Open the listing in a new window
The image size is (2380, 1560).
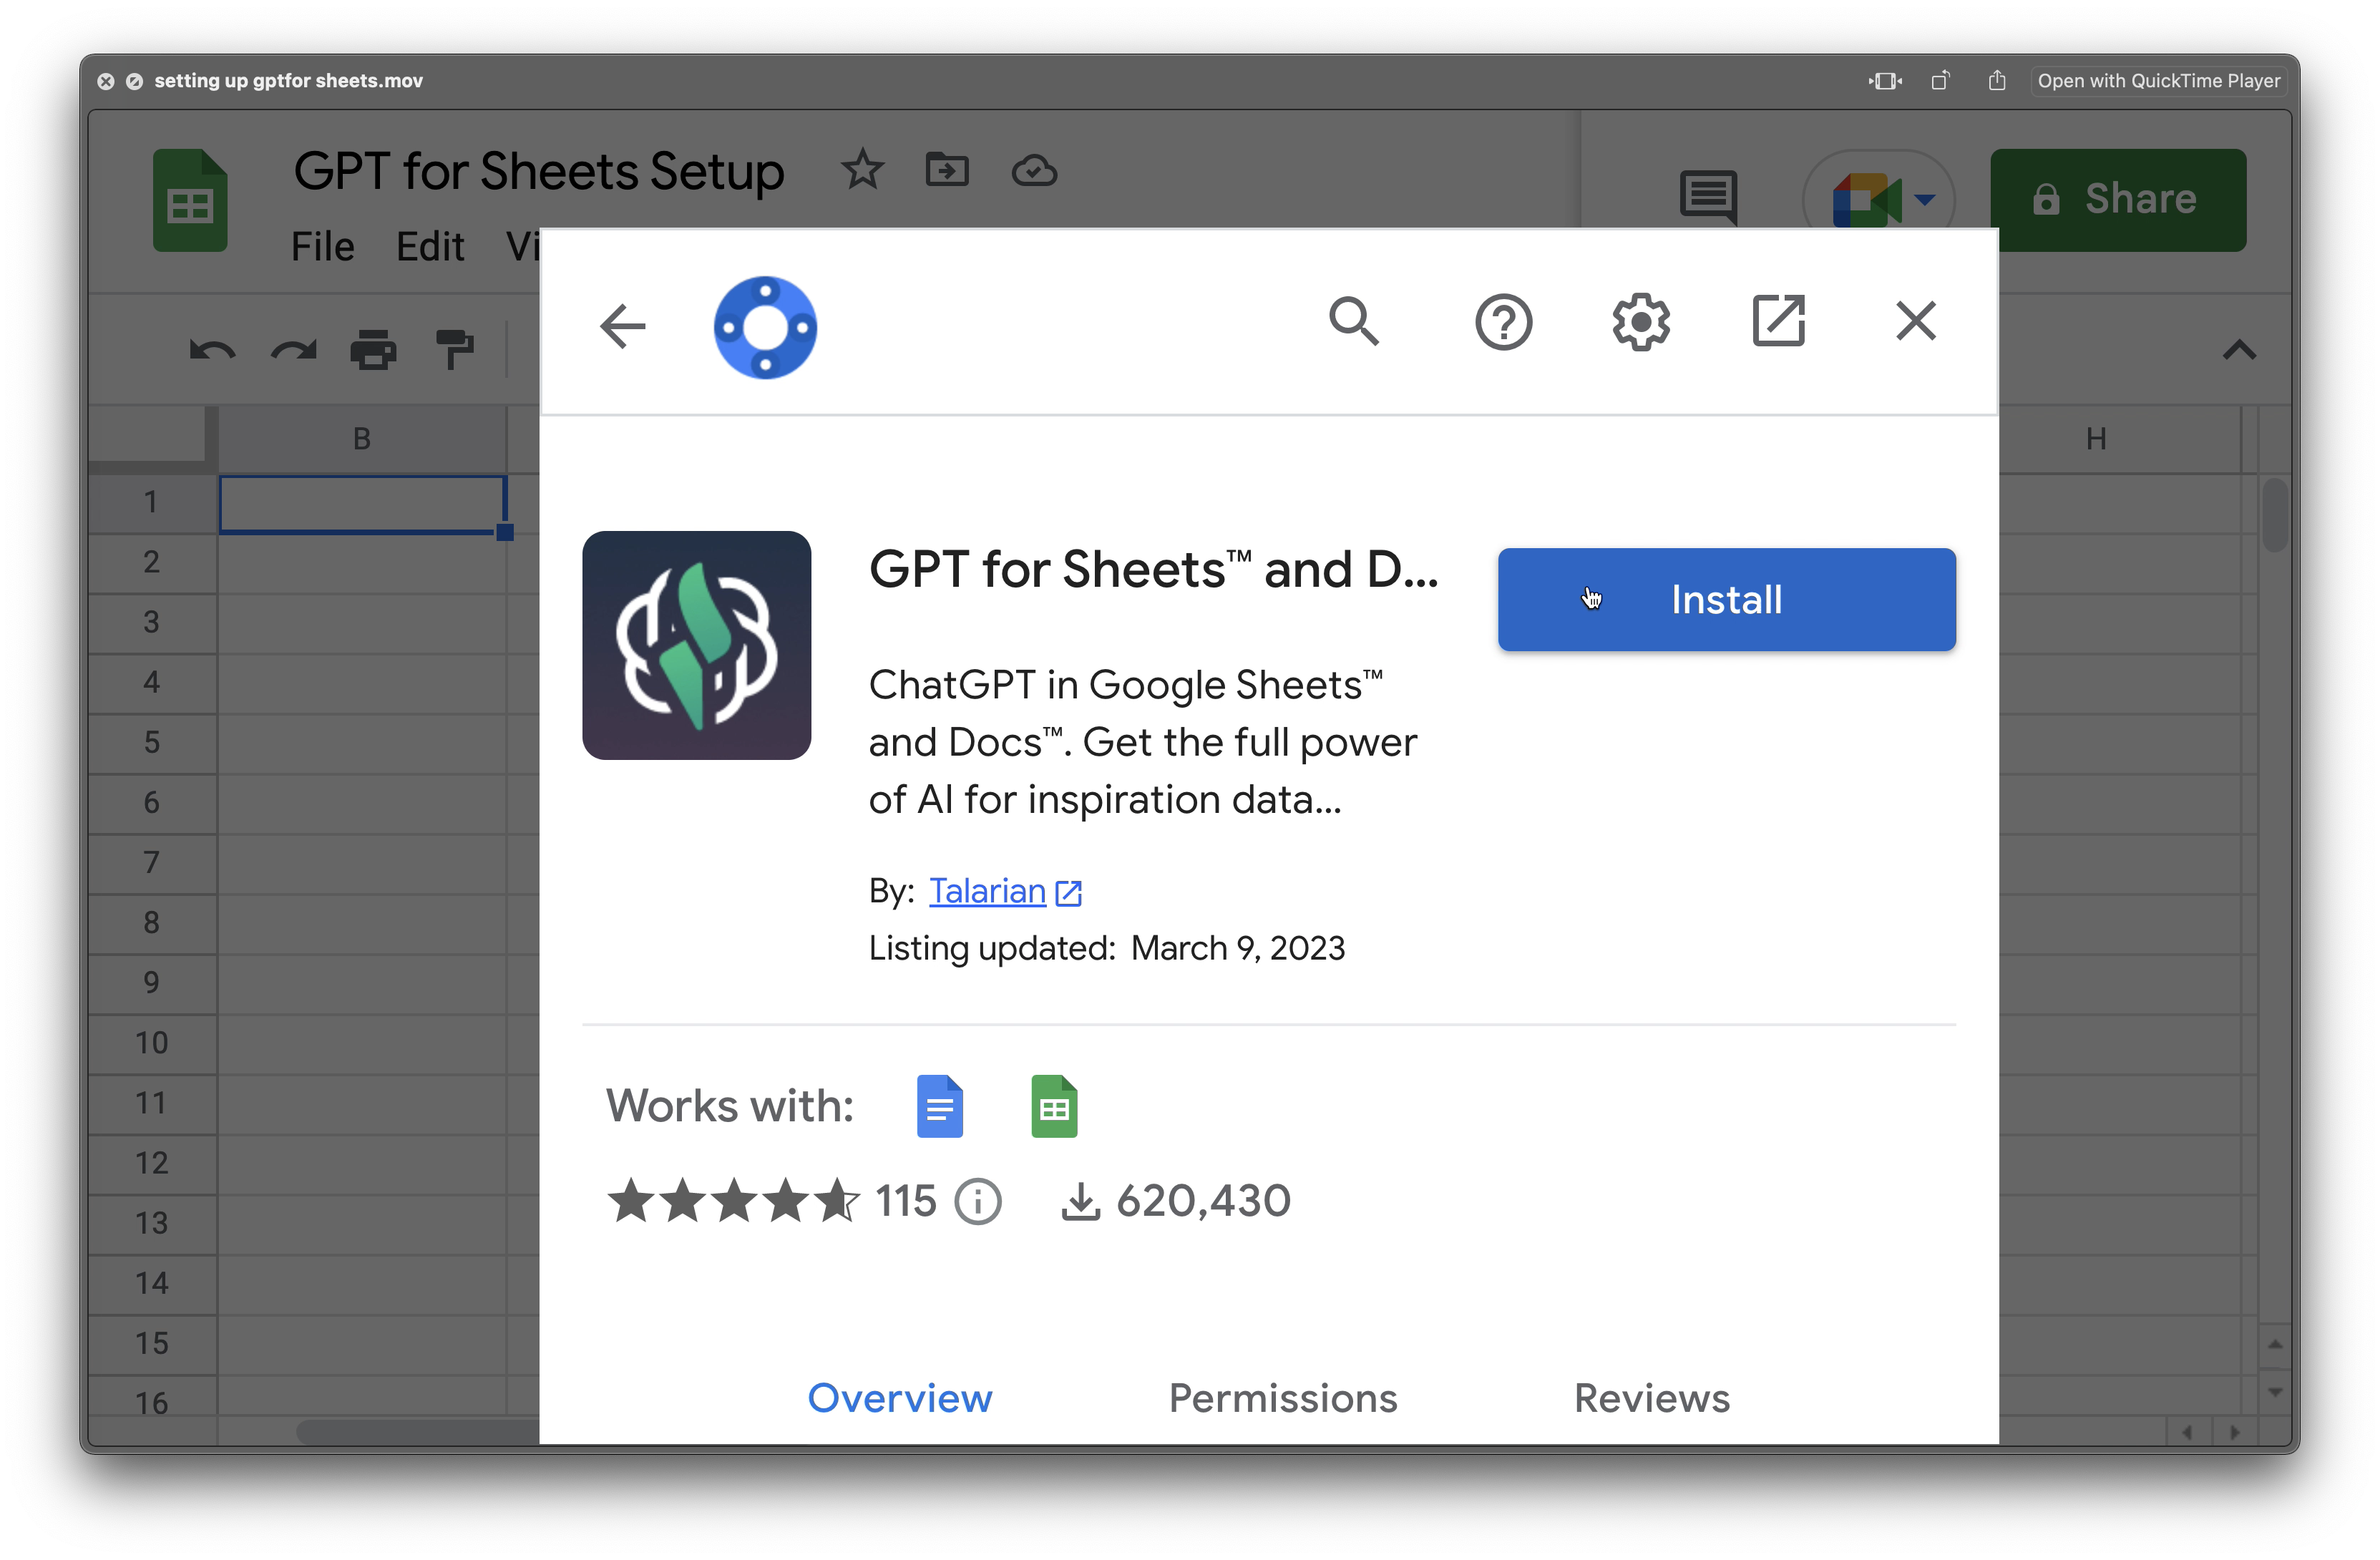coord(1778,322)
